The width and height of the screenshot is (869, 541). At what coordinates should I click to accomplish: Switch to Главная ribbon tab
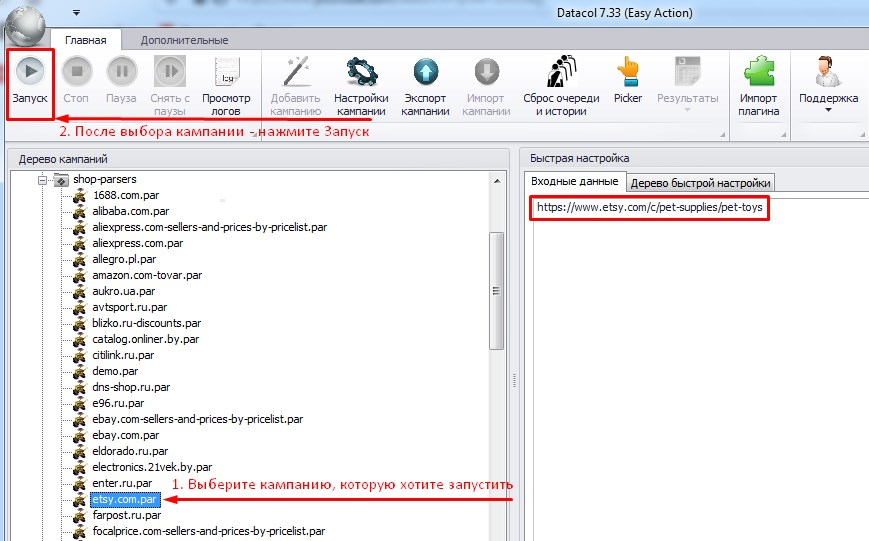point(85,40)
